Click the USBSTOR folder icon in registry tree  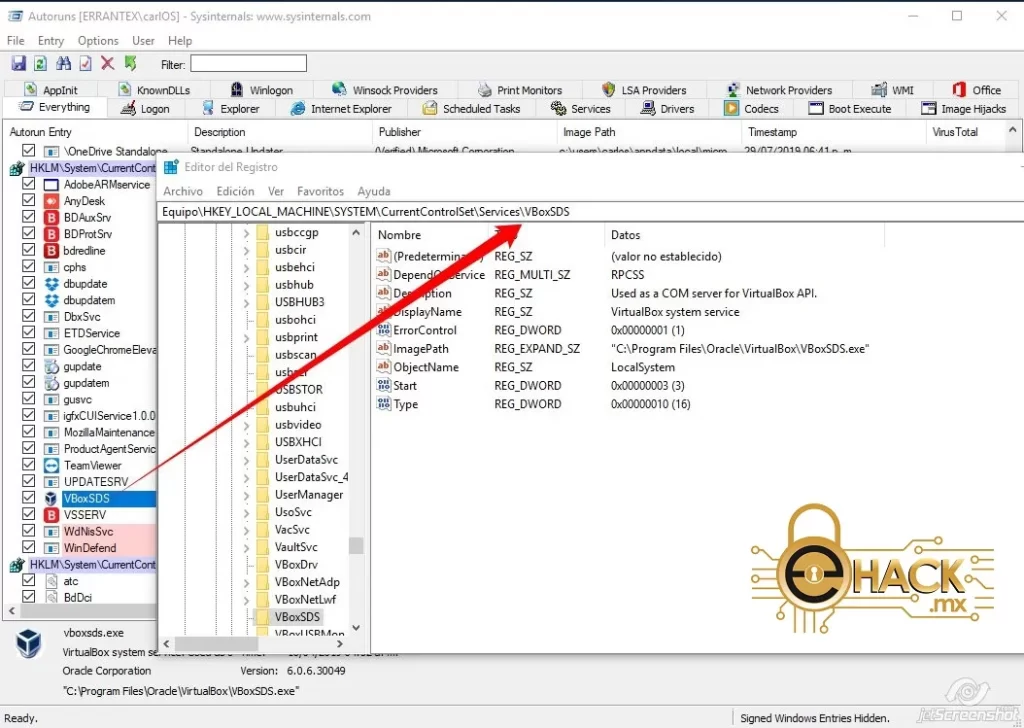coord(263,389)
